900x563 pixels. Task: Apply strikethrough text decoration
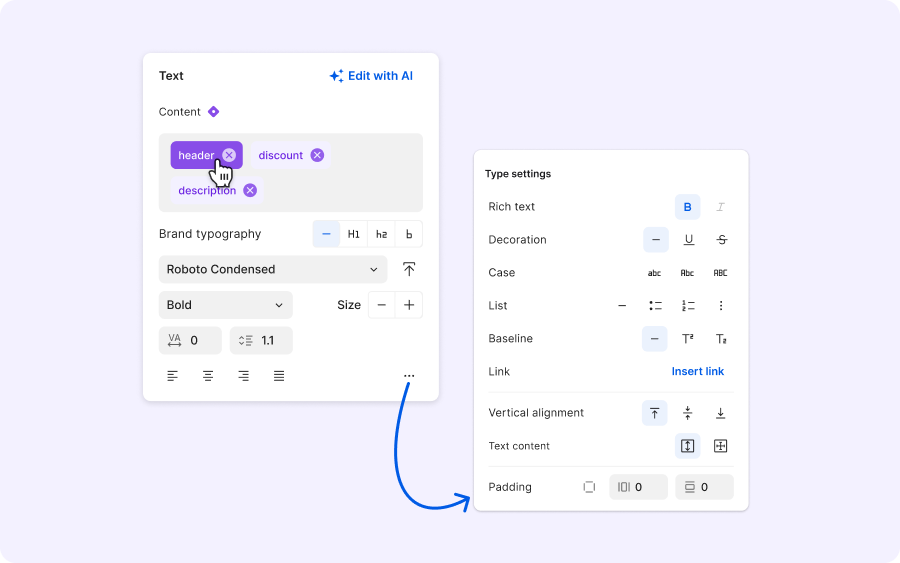pyautogui.click(x=721, y=240)
